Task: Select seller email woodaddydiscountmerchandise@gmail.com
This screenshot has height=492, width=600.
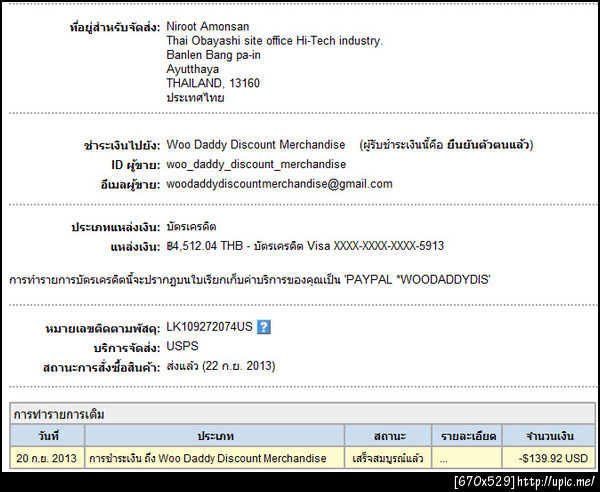Action: click(x=279, y=184)
